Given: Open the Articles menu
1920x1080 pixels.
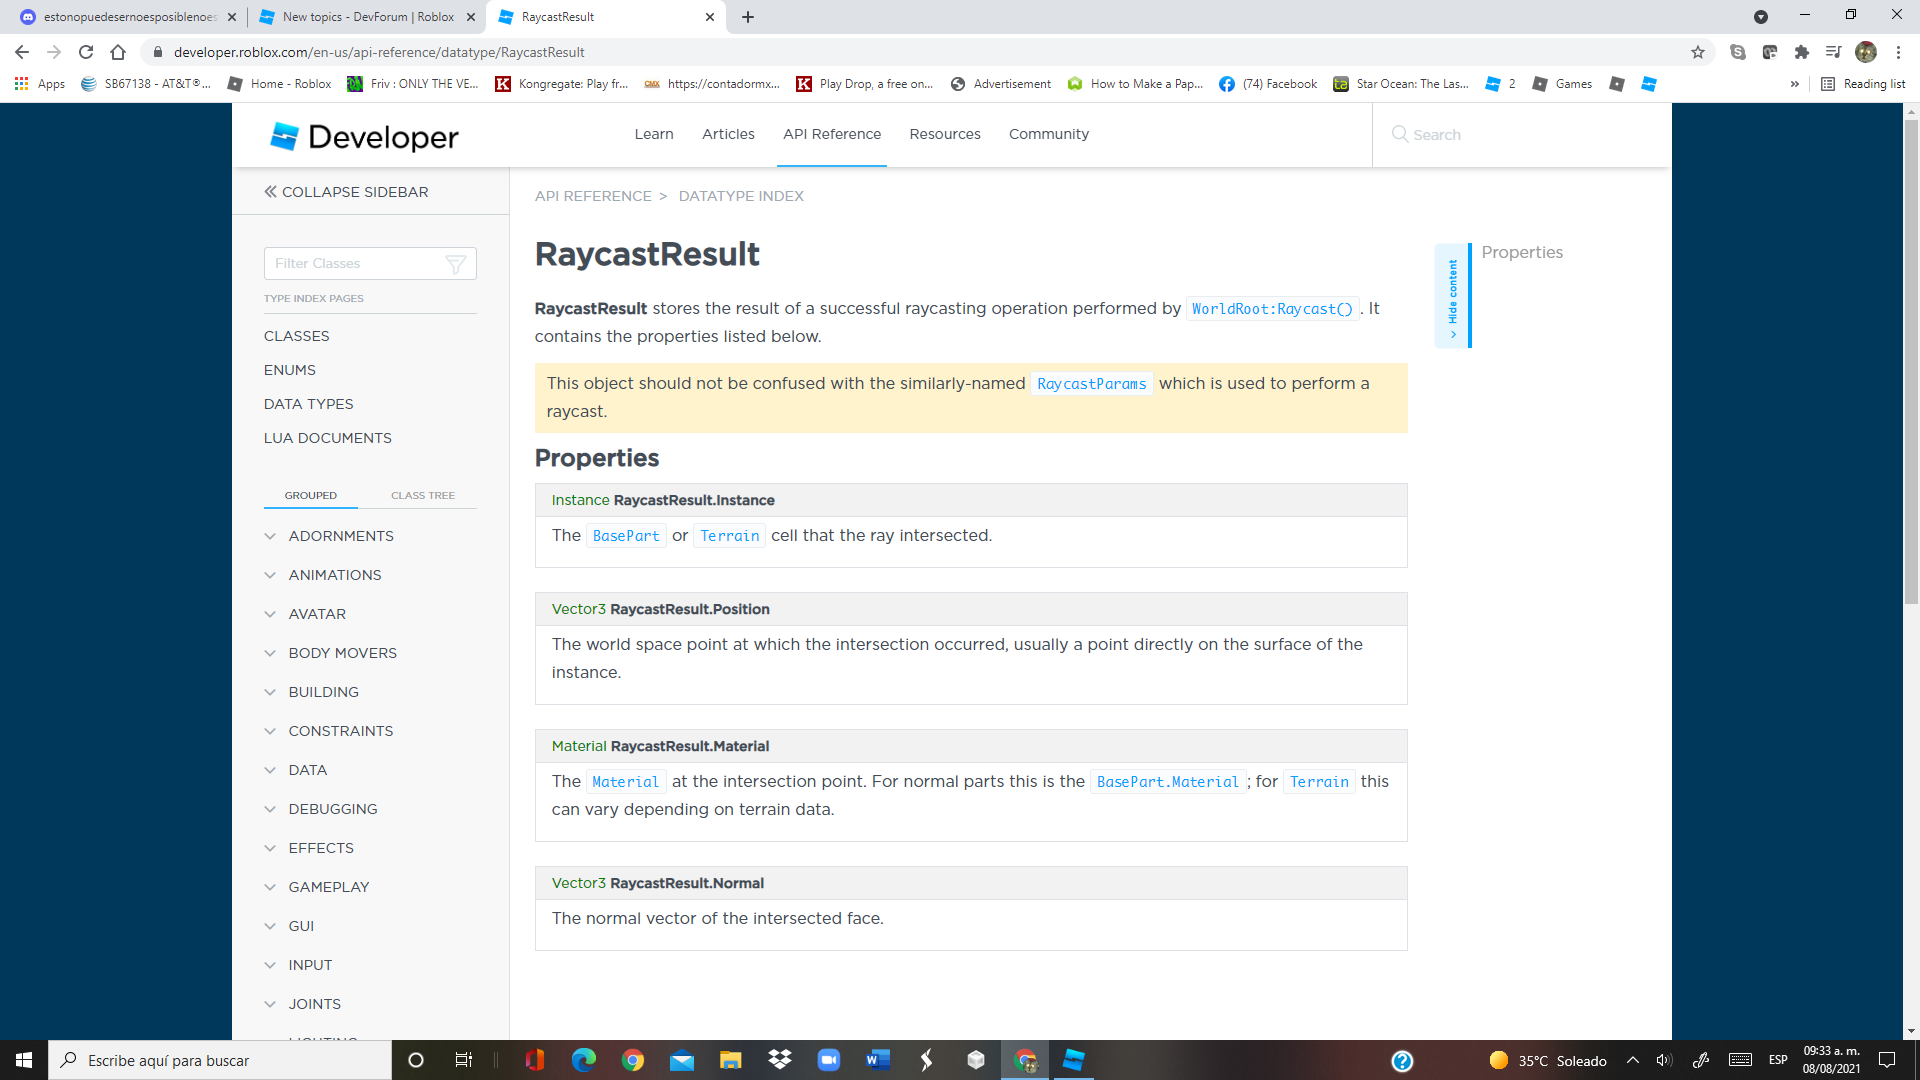Looking at the screenshot, I should pyautogui.click(x=728, y=134).
